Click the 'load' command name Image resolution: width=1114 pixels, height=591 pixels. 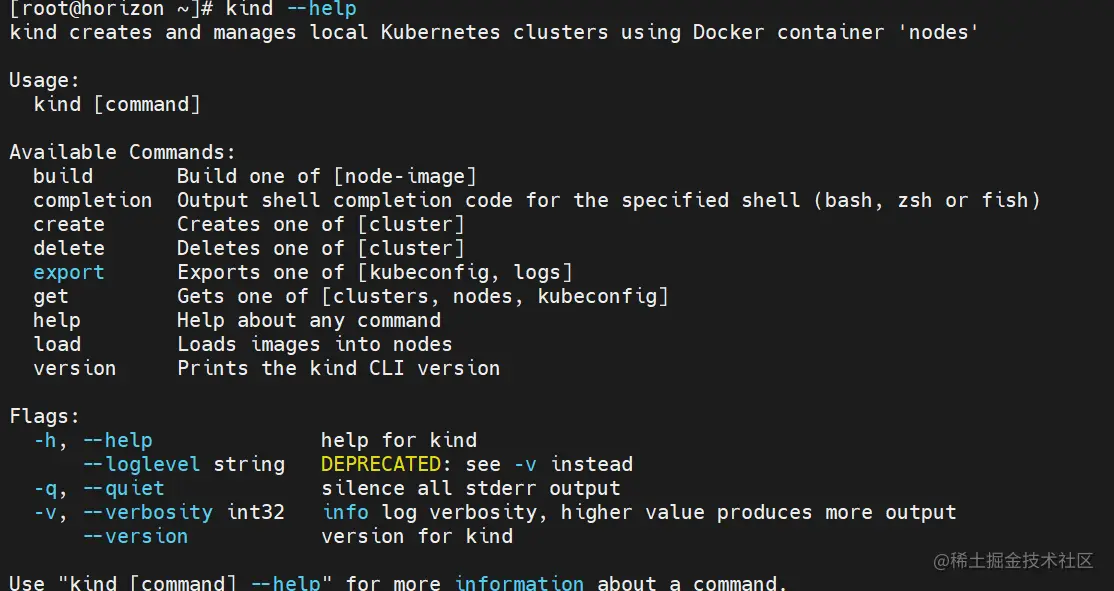pyautogui.click(x=57, y=345)
